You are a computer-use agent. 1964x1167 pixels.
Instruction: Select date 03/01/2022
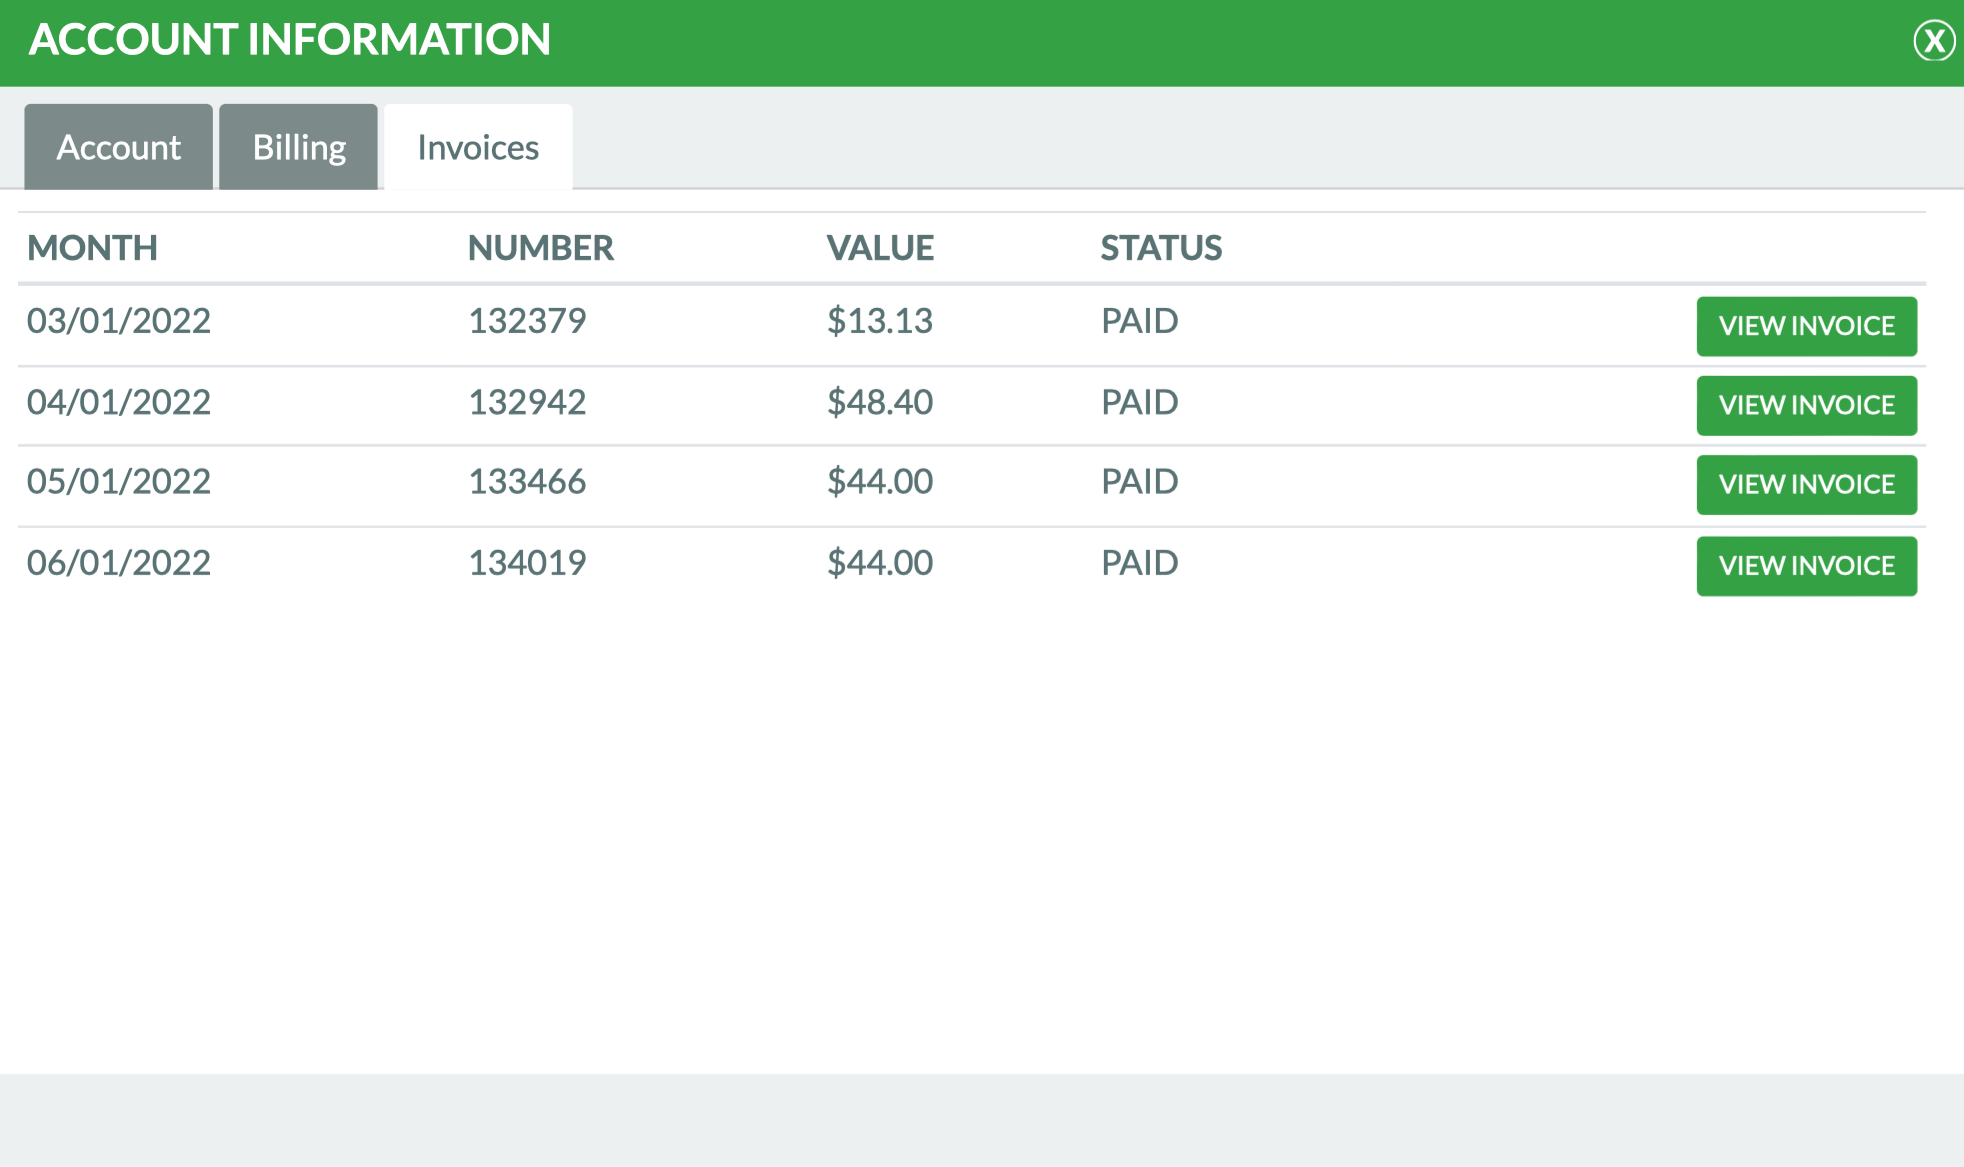119,321
